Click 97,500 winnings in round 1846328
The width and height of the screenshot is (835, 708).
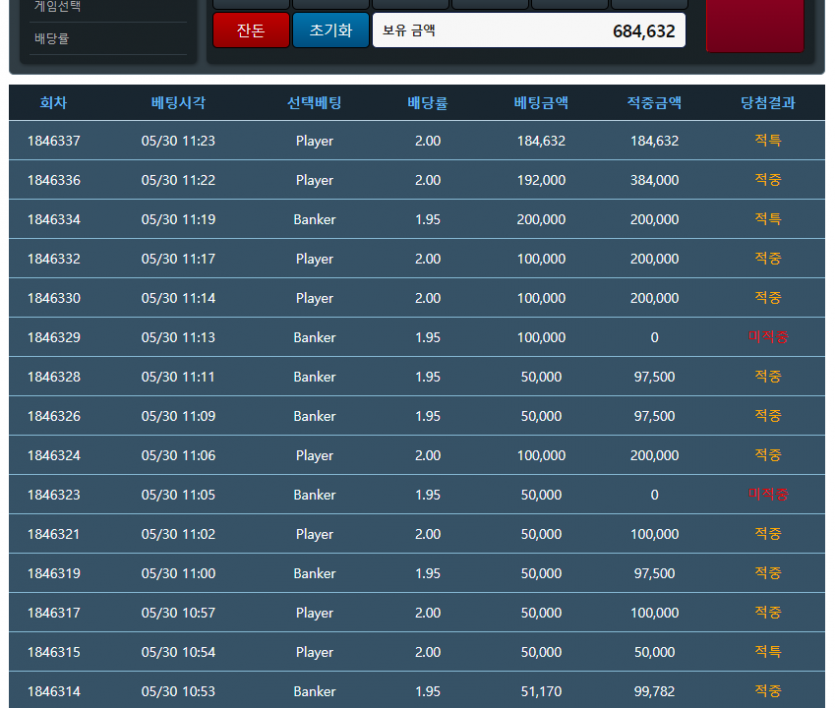pos(654,377)
